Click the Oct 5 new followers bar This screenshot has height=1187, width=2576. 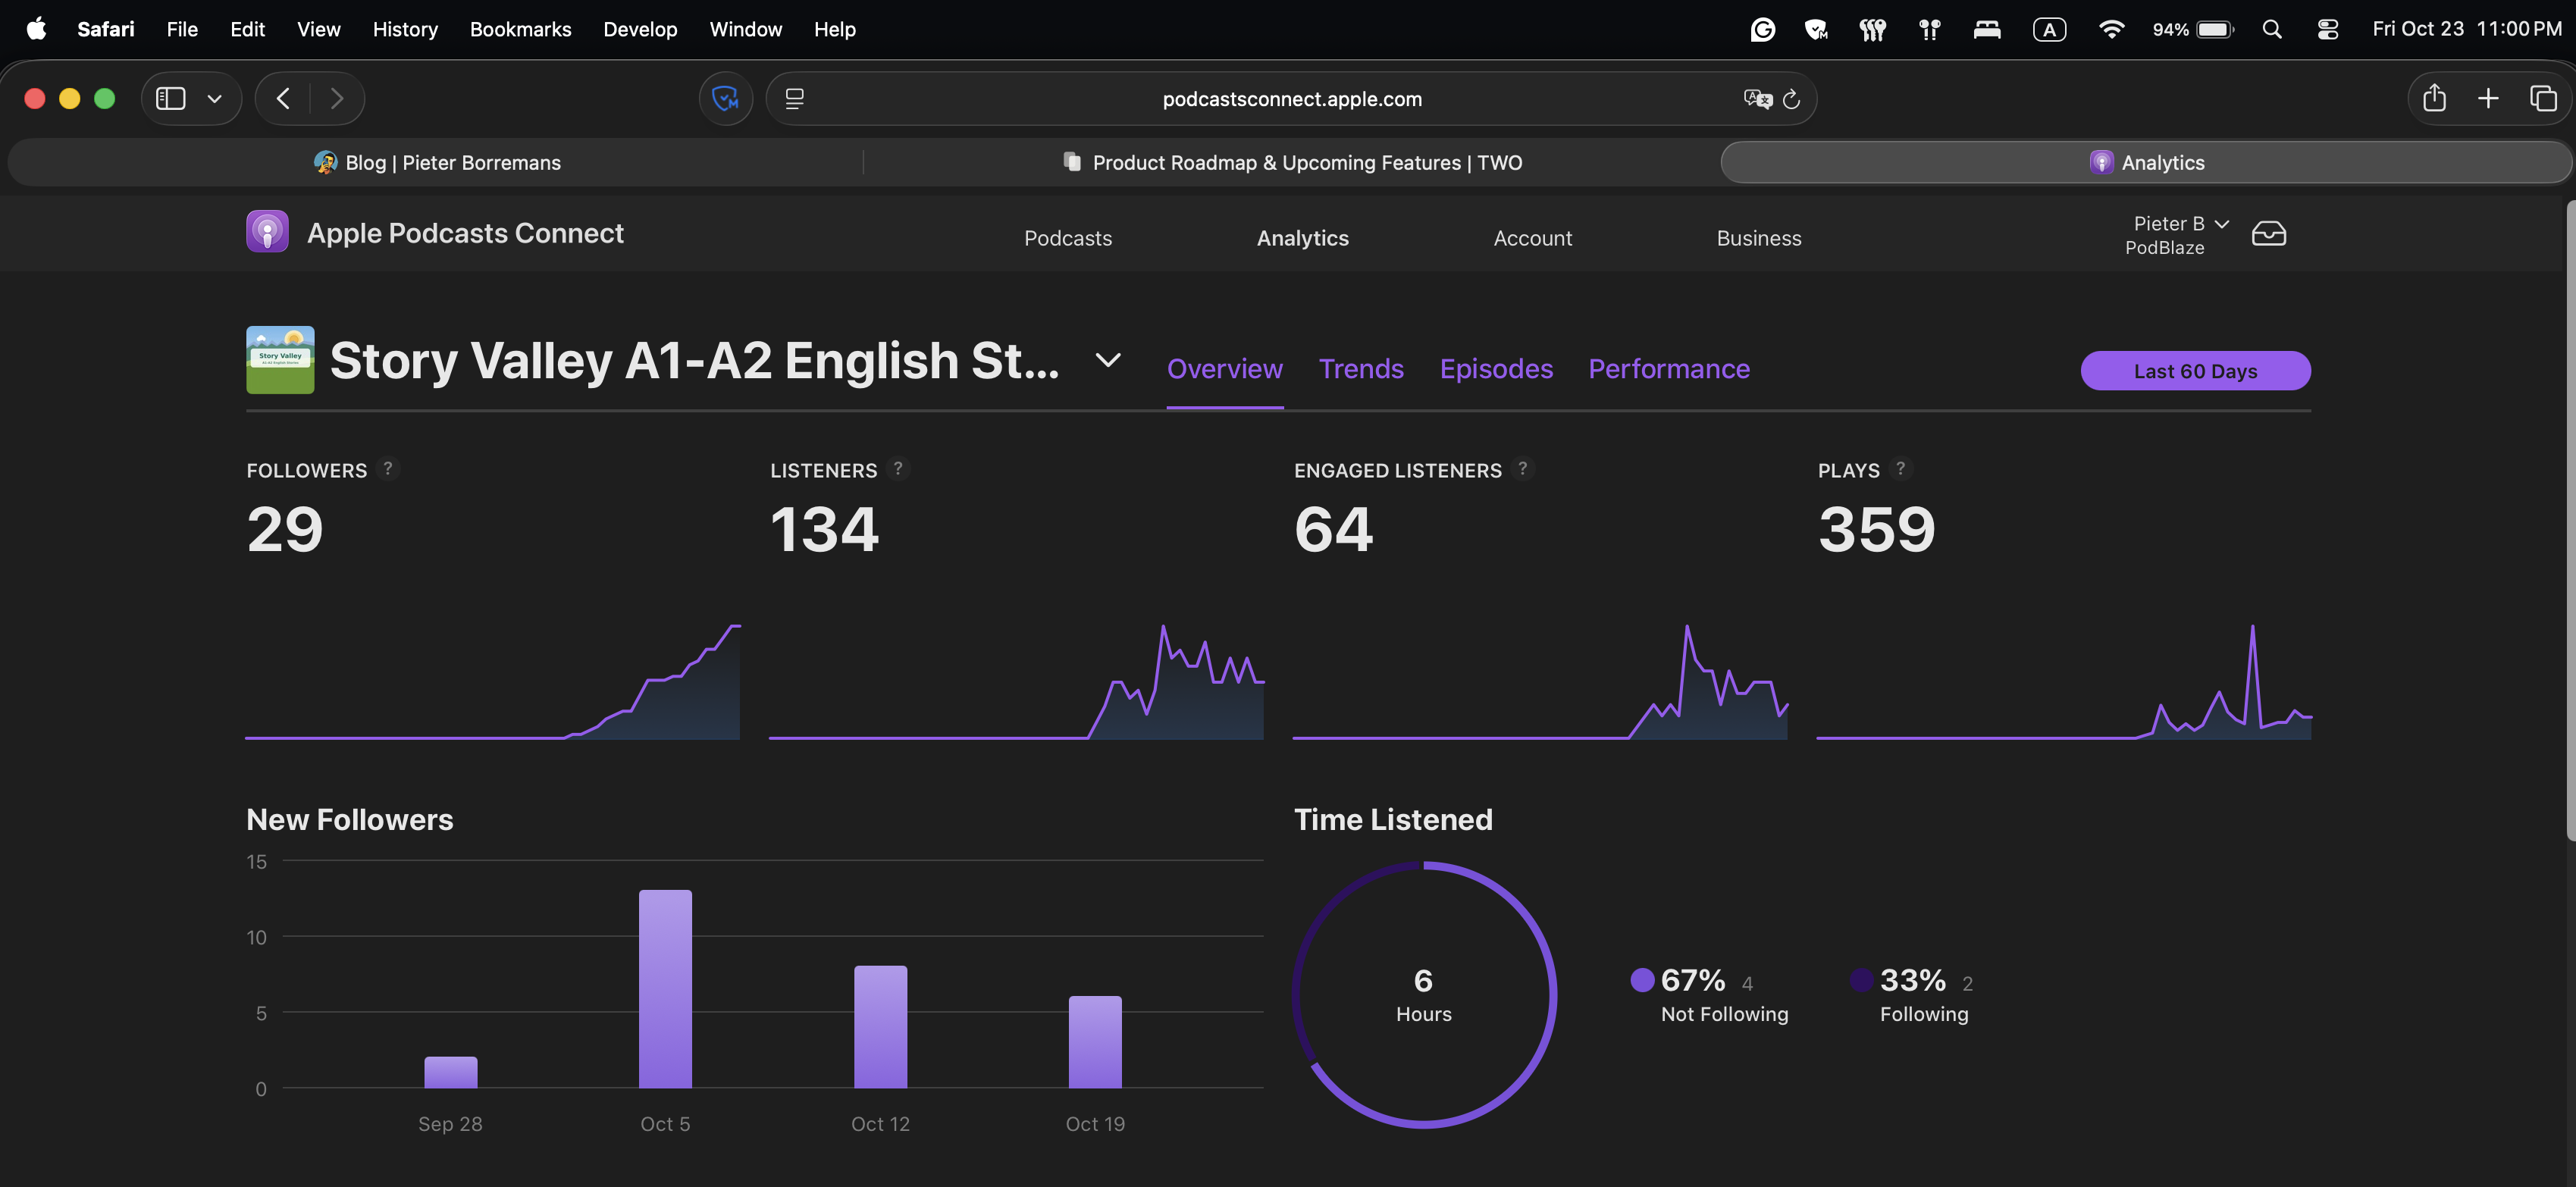(665, 988)
